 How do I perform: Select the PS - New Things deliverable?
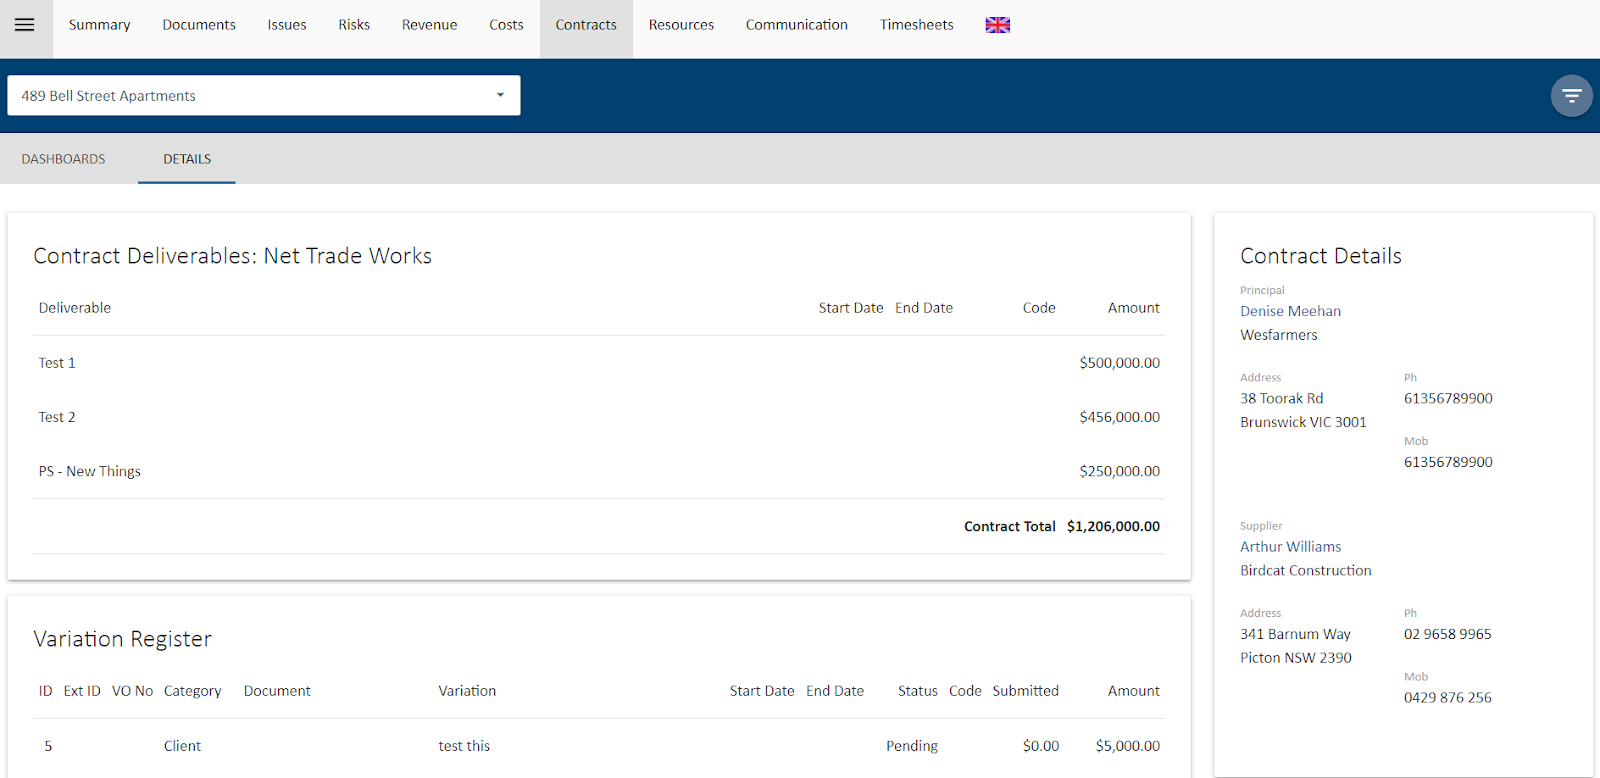point(89,471)
